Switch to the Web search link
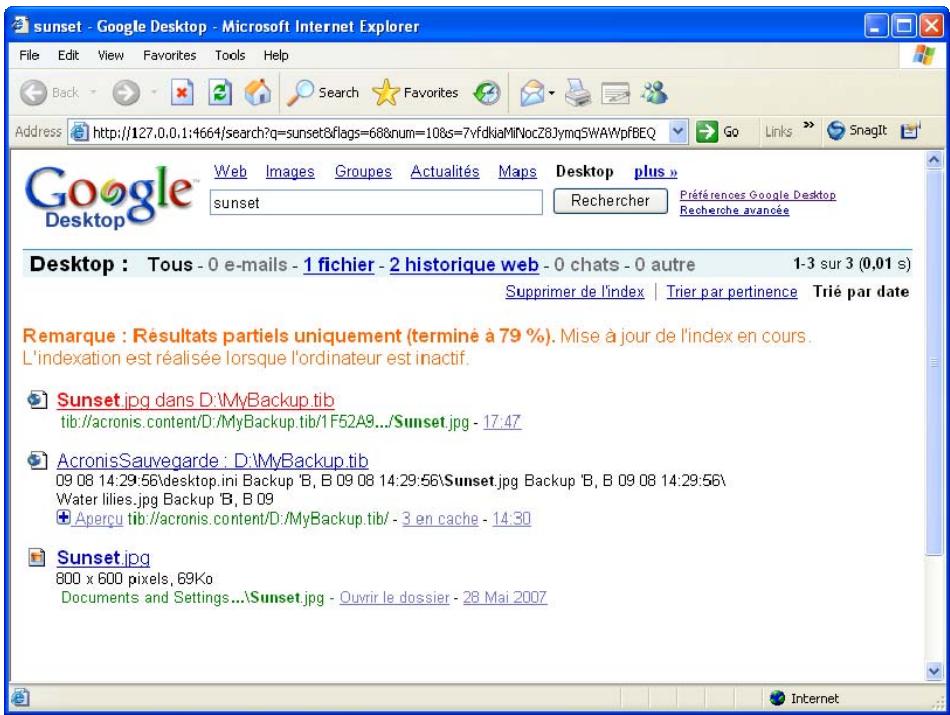 click(x=230, y=171)
